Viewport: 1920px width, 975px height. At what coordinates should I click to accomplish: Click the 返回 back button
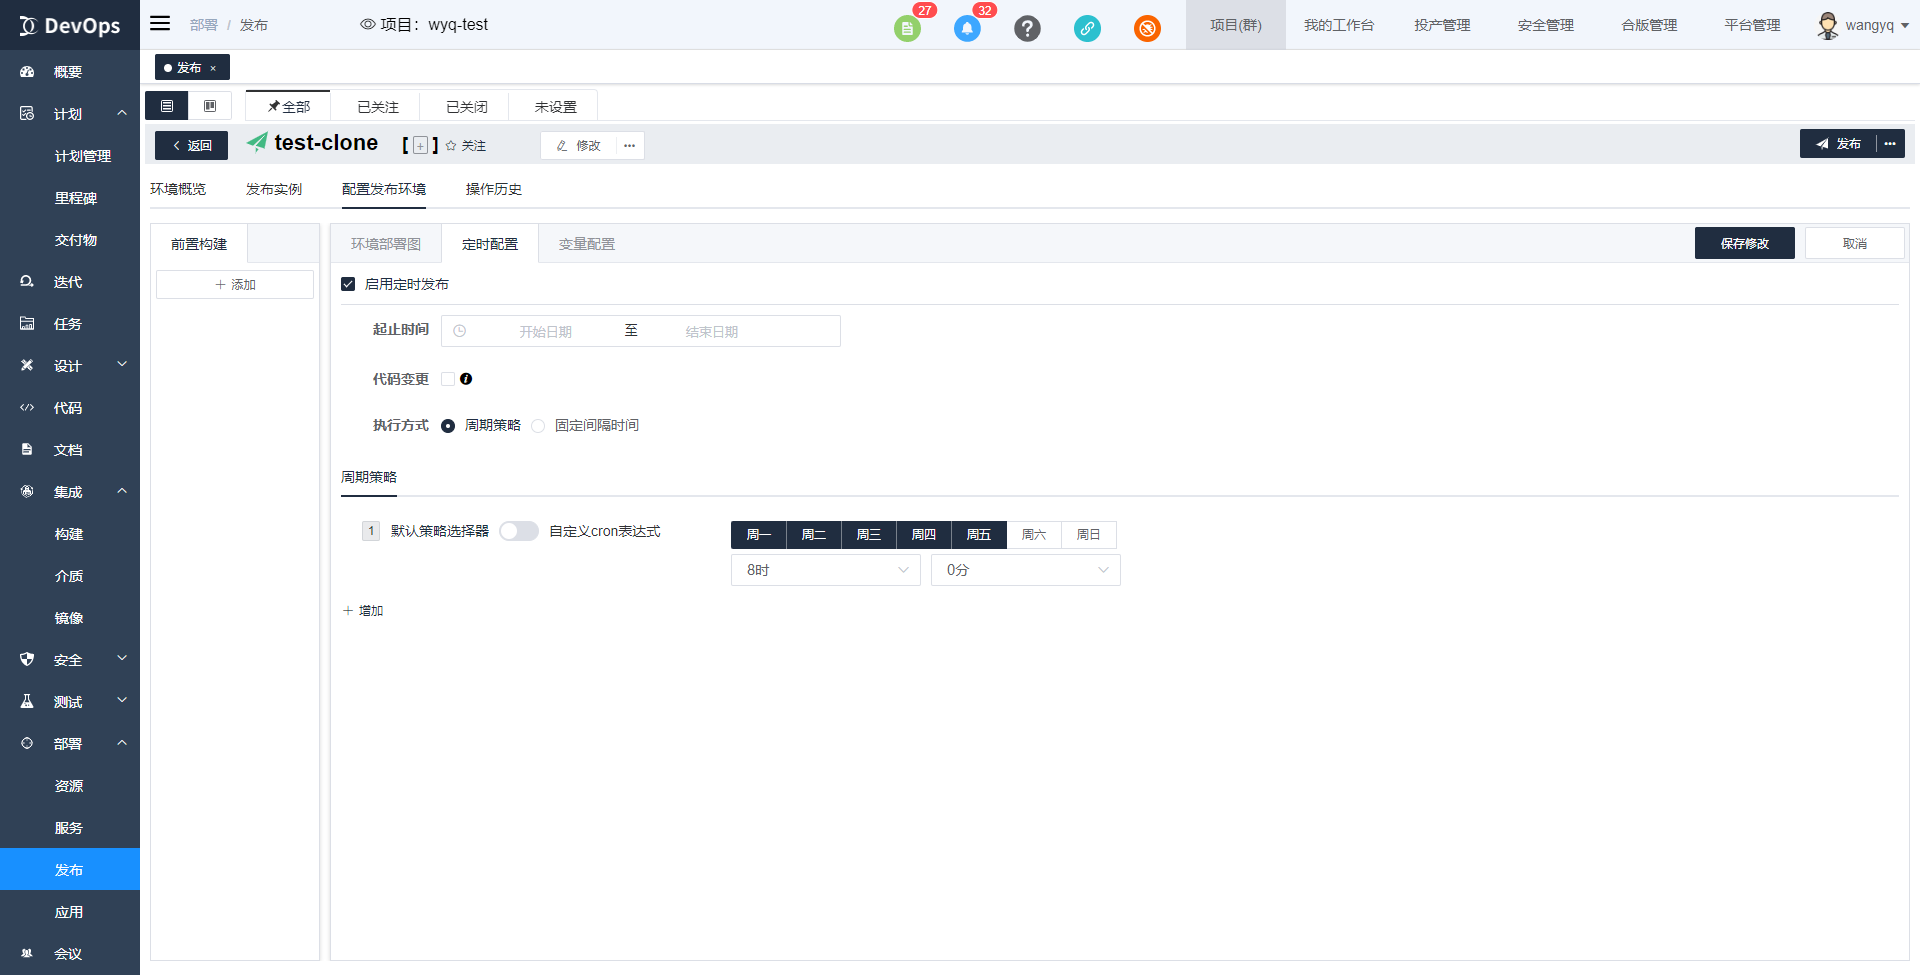pos(191,145)
